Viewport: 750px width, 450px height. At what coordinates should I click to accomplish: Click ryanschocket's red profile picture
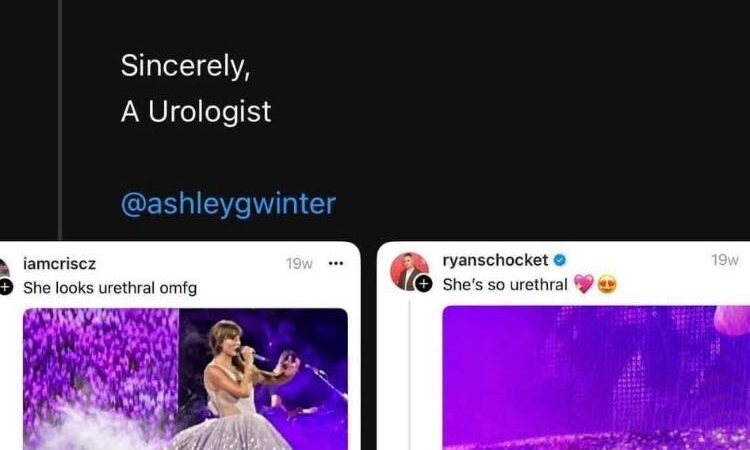(409, 271)
